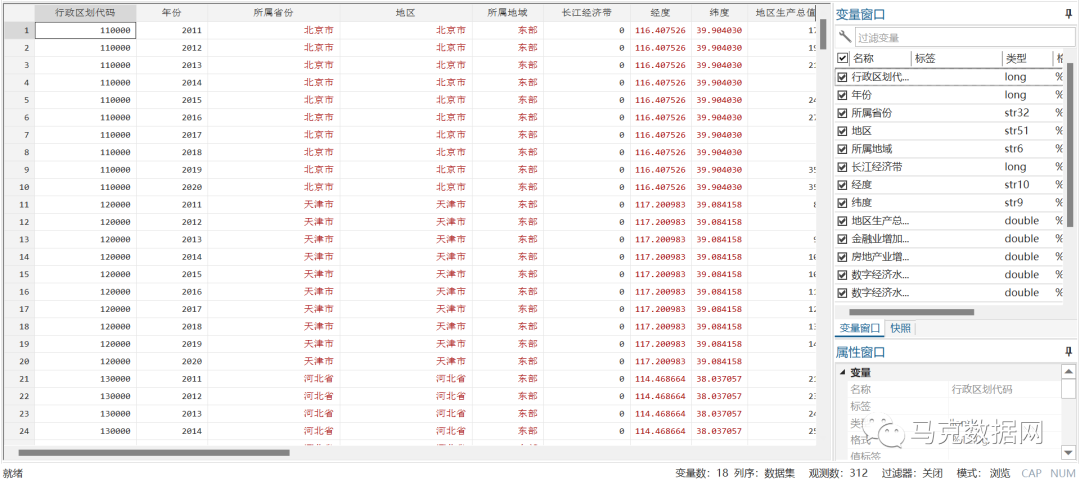Select the 行政区划代码 column header in data grid

click(x=85, y=12)
